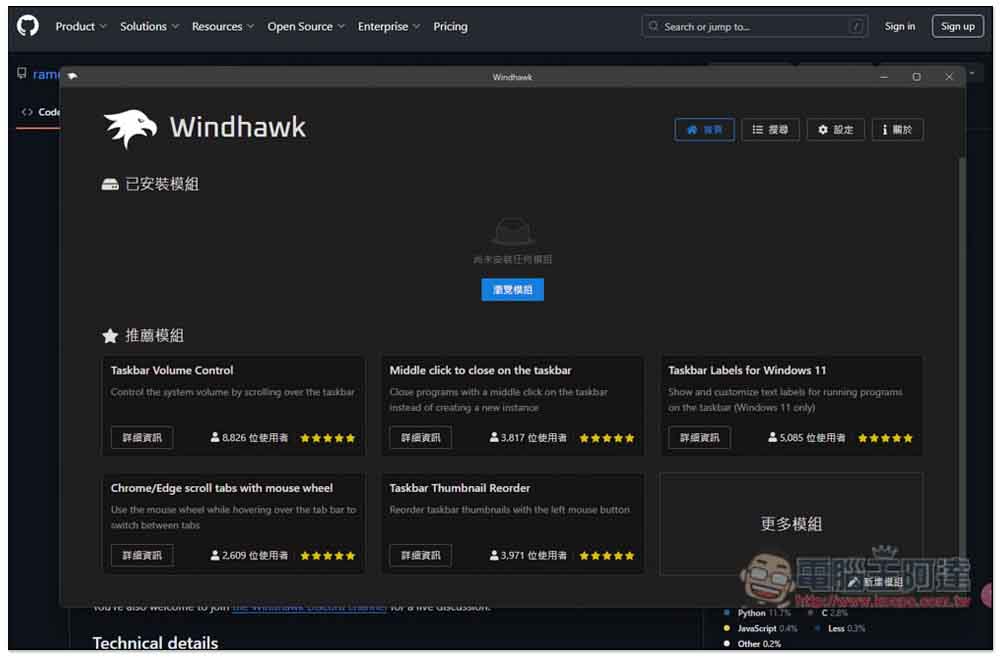Click the installed mods drive icon

click(110, 184)
